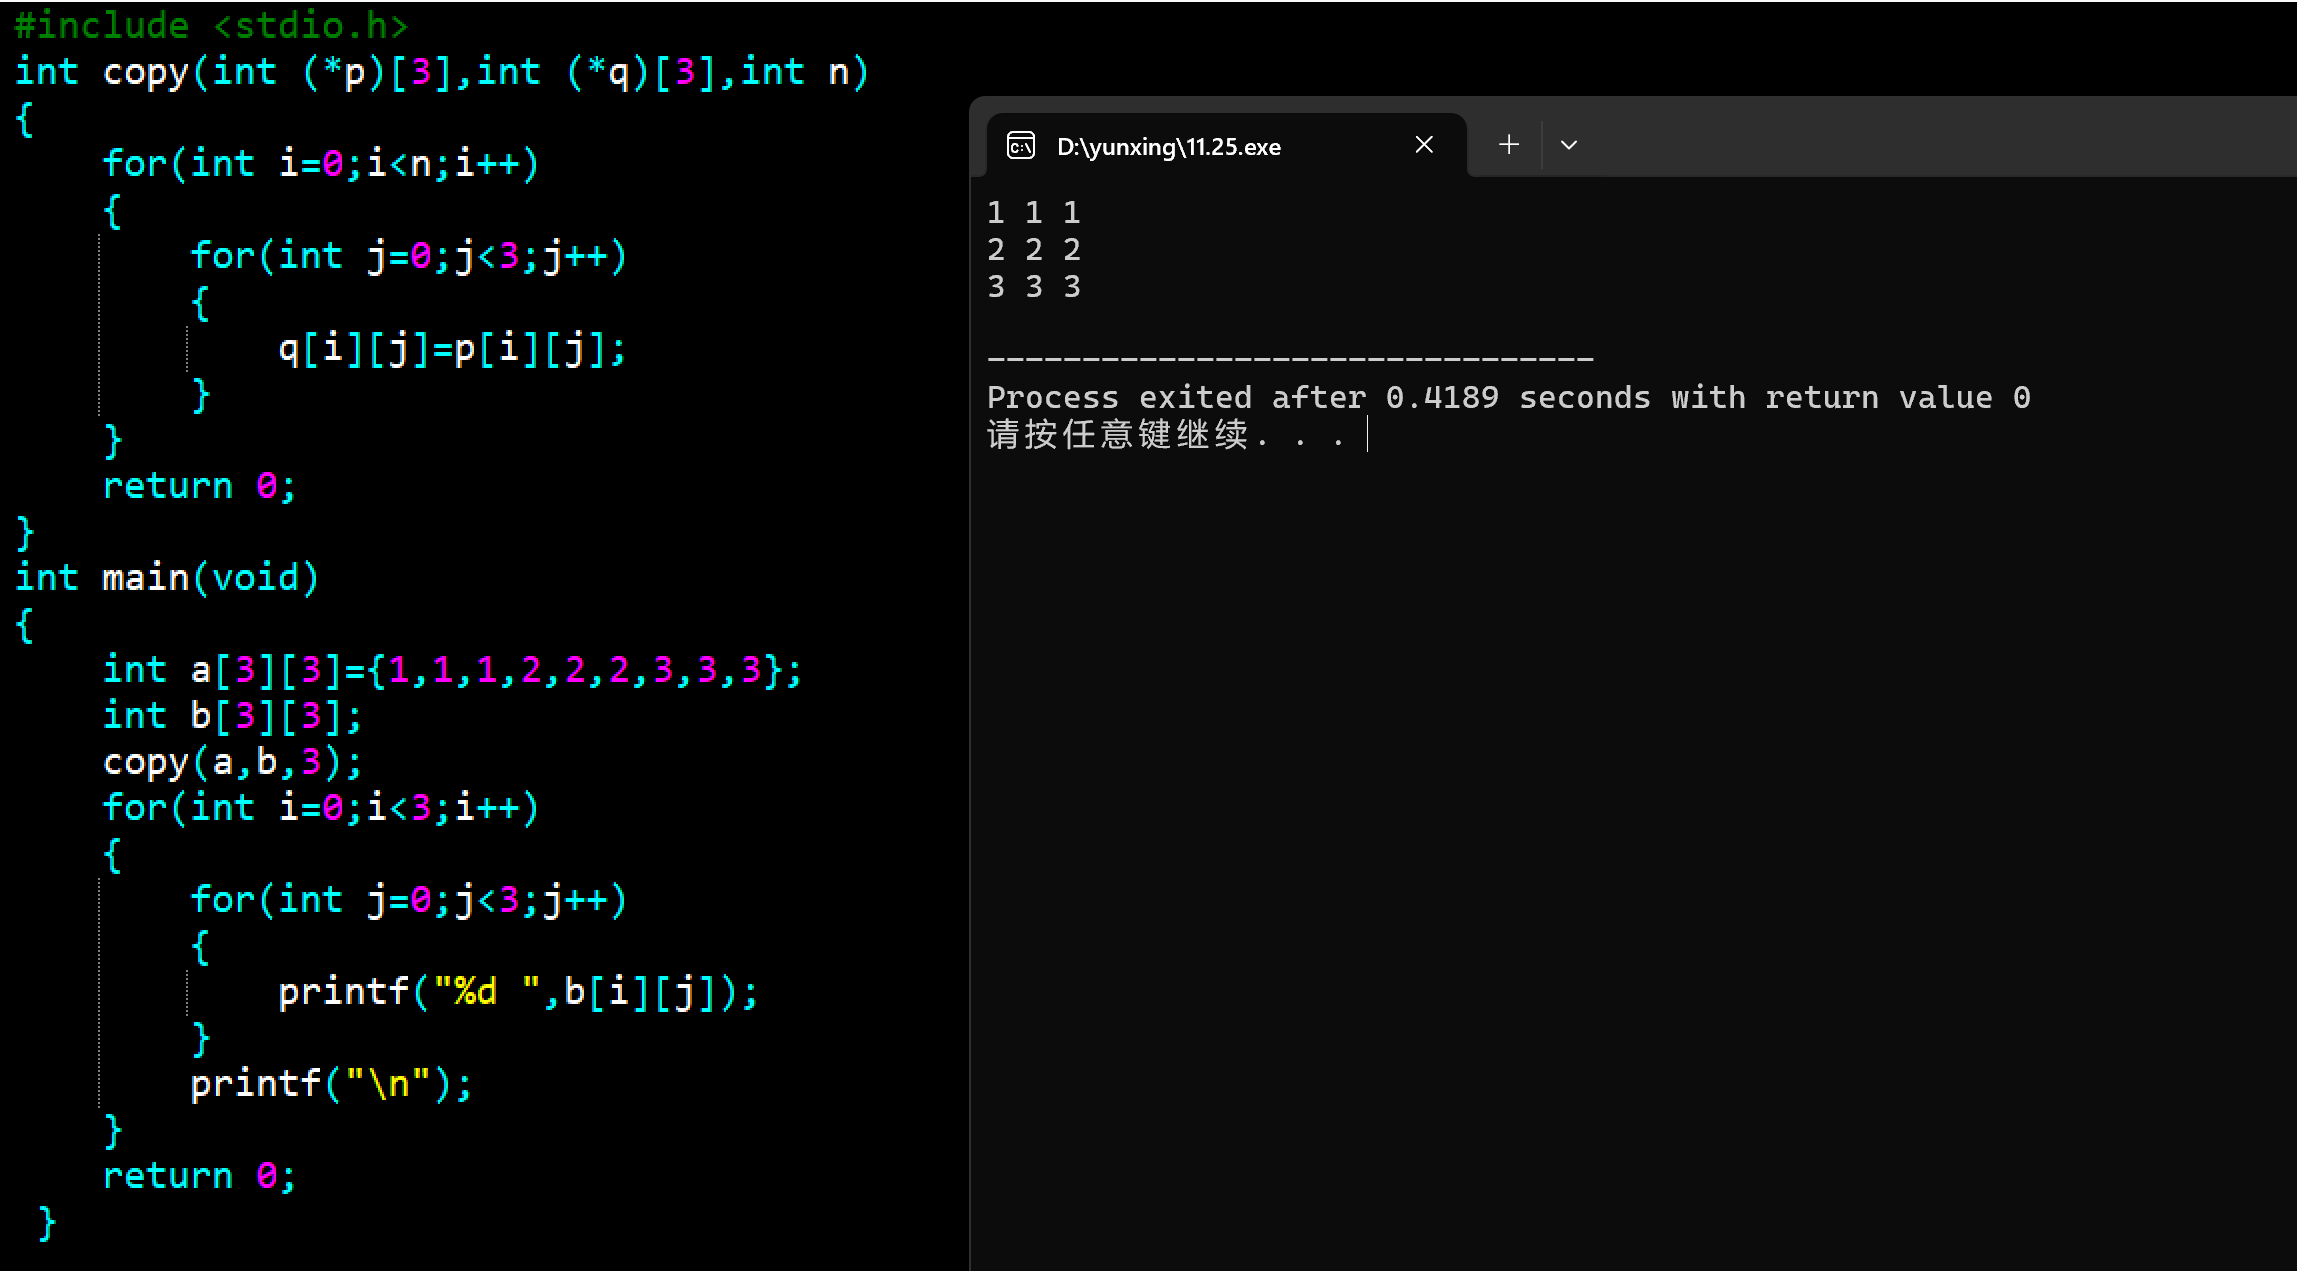Click the terminal icon in the 11.25.exe tab
The width and height of the screenshot is (2297, 1271).
point(1020,146)
